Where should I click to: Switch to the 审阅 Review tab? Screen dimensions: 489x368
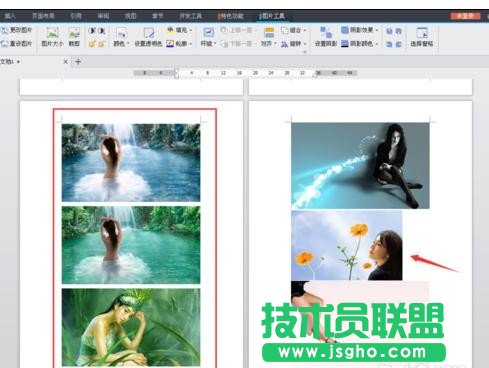coord(103,16)
